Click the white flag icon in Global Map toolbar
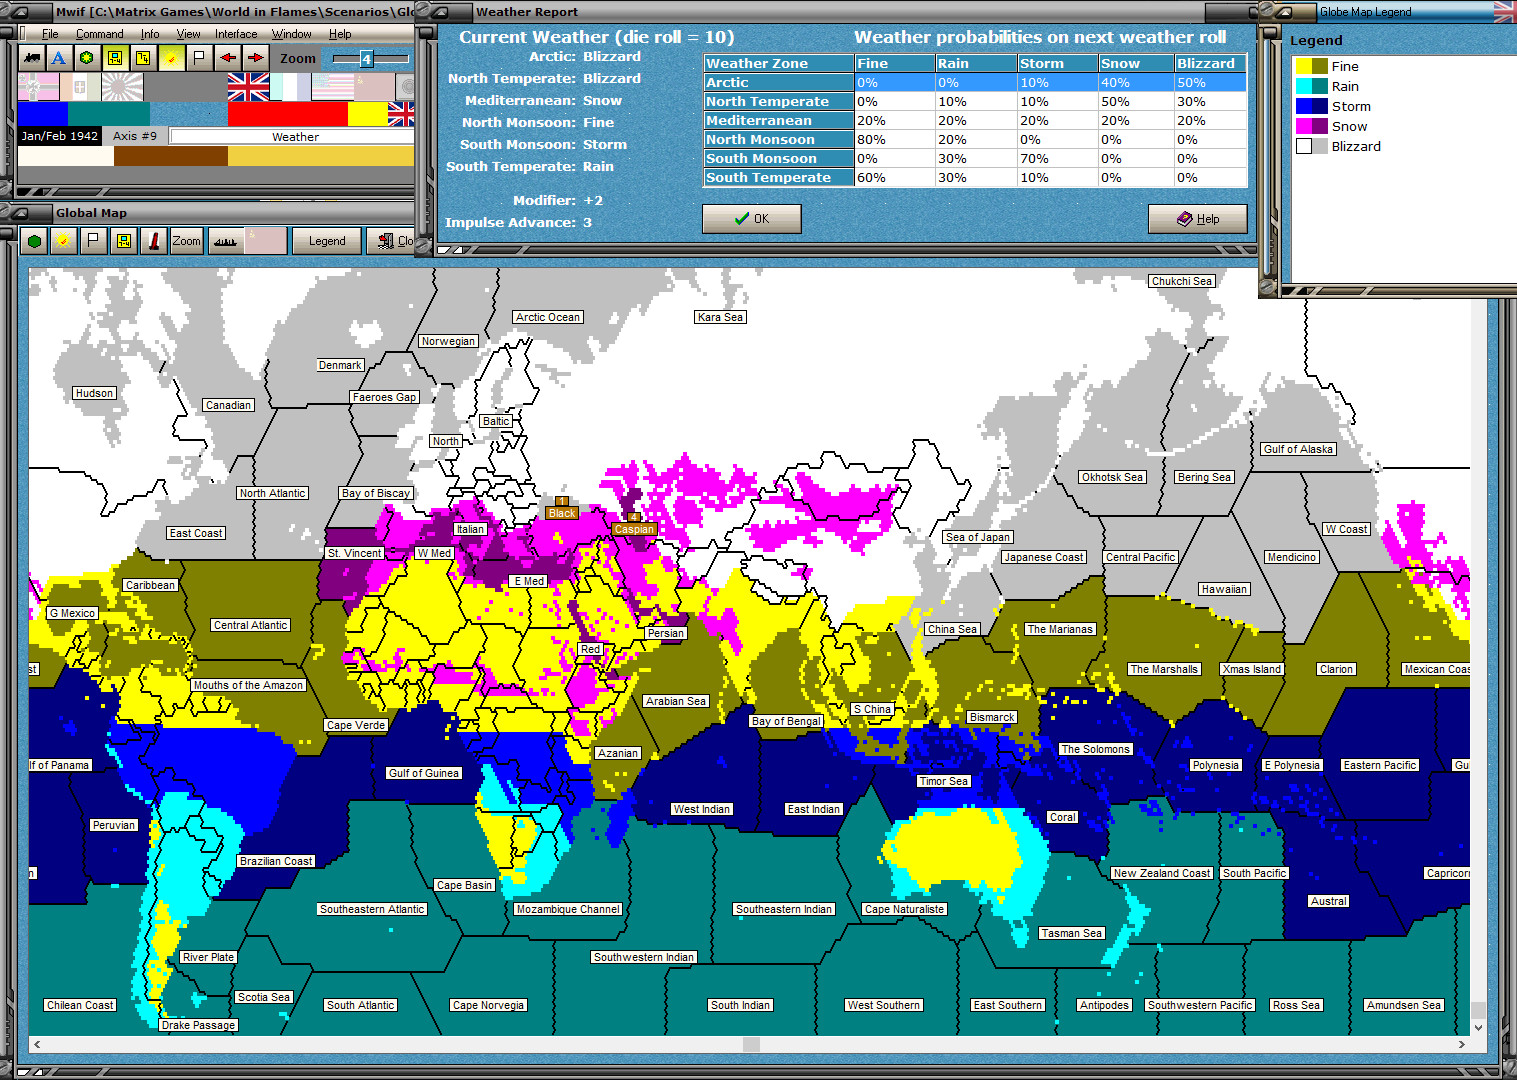Image resolution: width=1517 pixels, height=1080 pixels. [93, 241]
